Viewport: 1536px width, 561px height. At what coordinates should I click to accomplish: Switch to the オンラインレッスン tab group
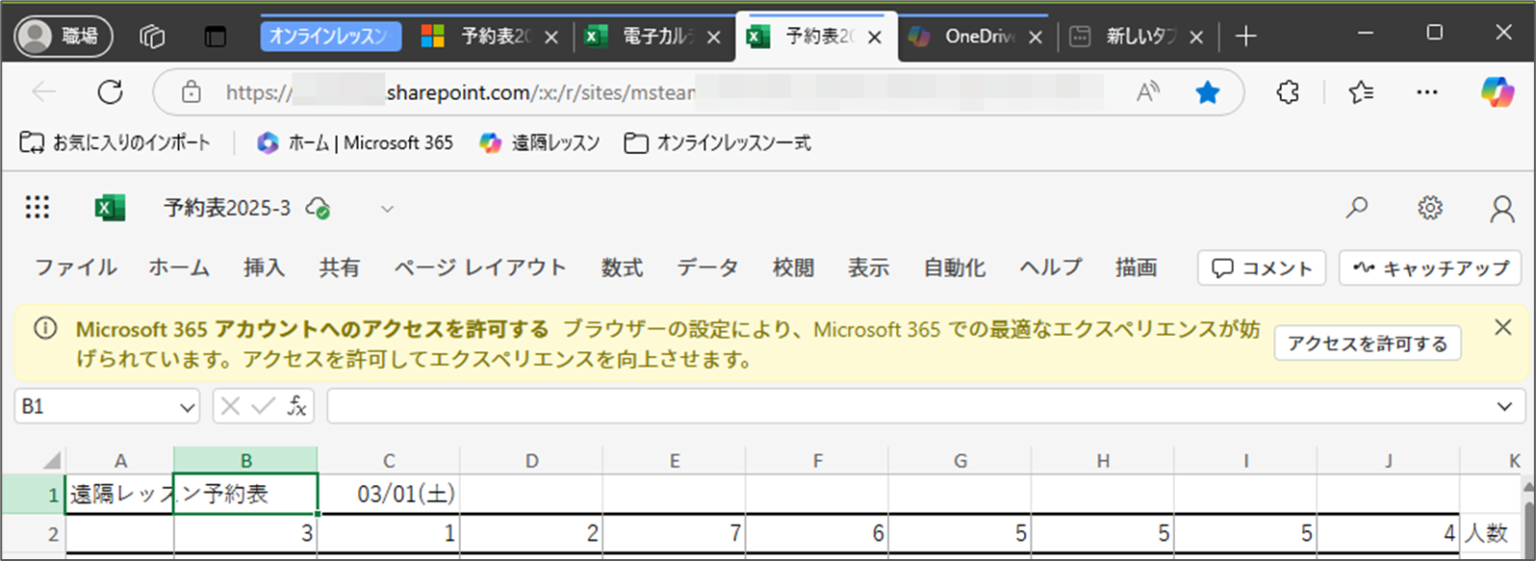pyautogui.click(x=331, y=37)
